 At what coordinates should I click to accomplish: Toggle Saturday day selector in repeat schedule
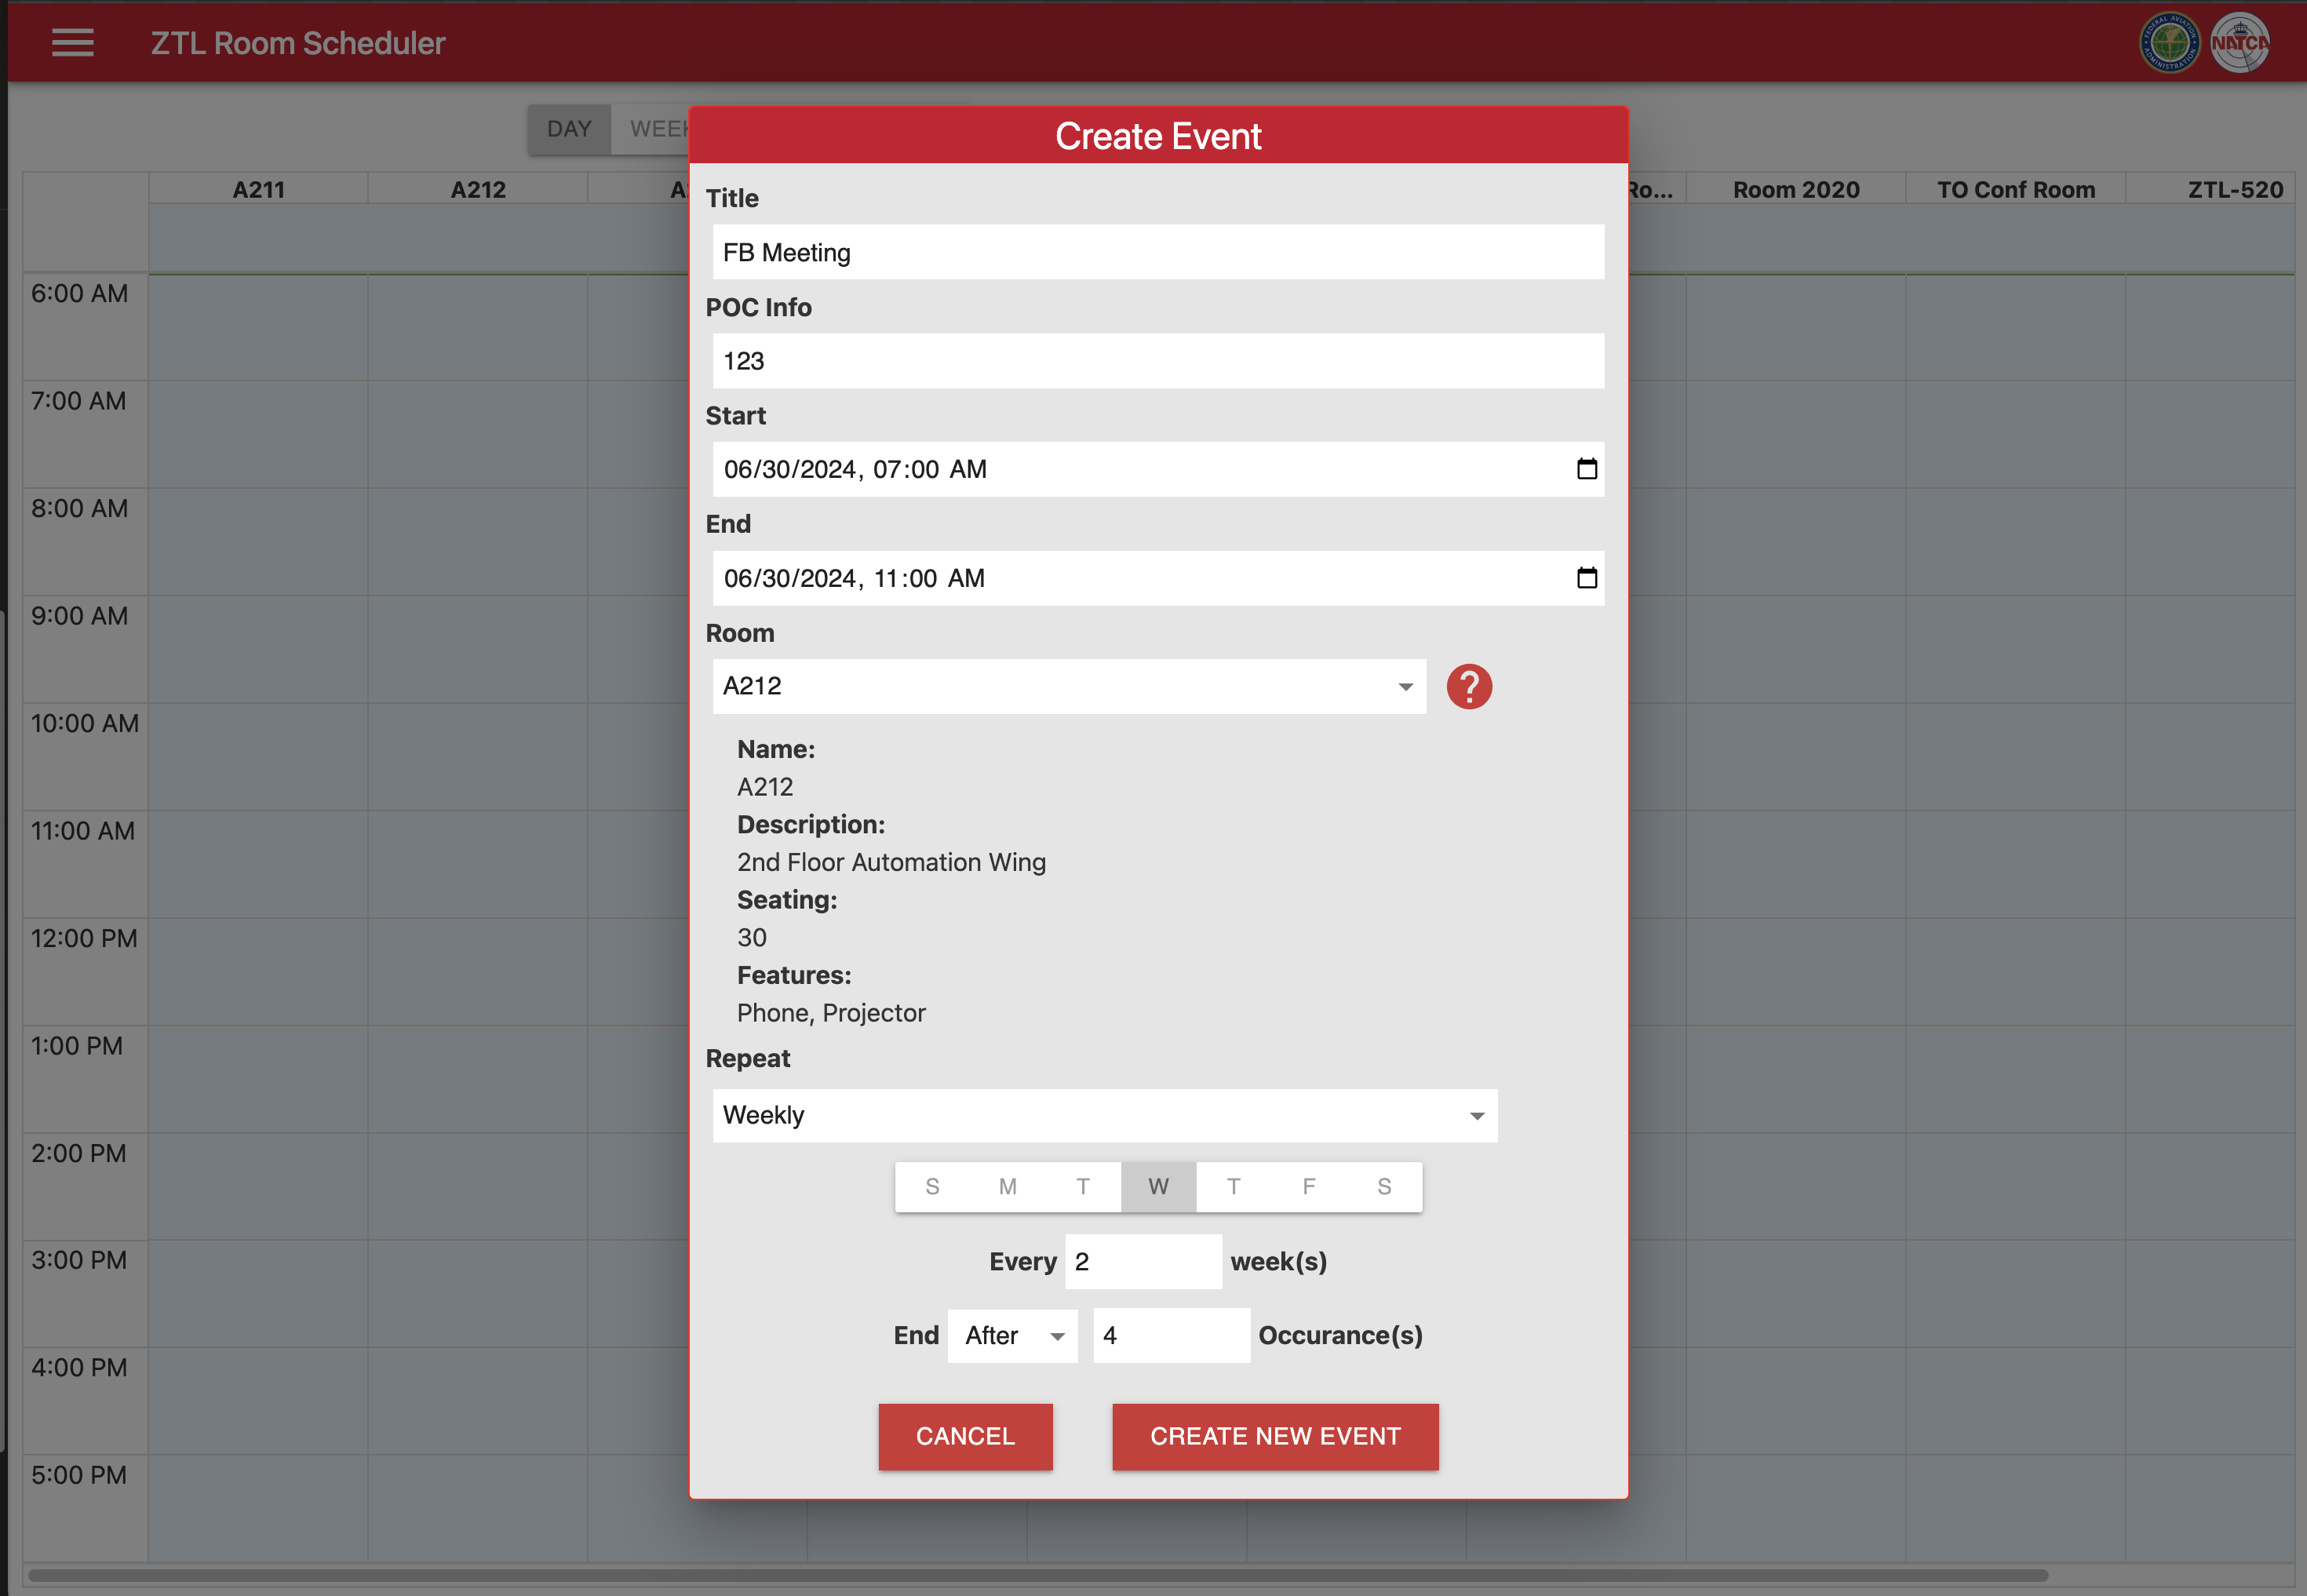tap(1385, 1186)
